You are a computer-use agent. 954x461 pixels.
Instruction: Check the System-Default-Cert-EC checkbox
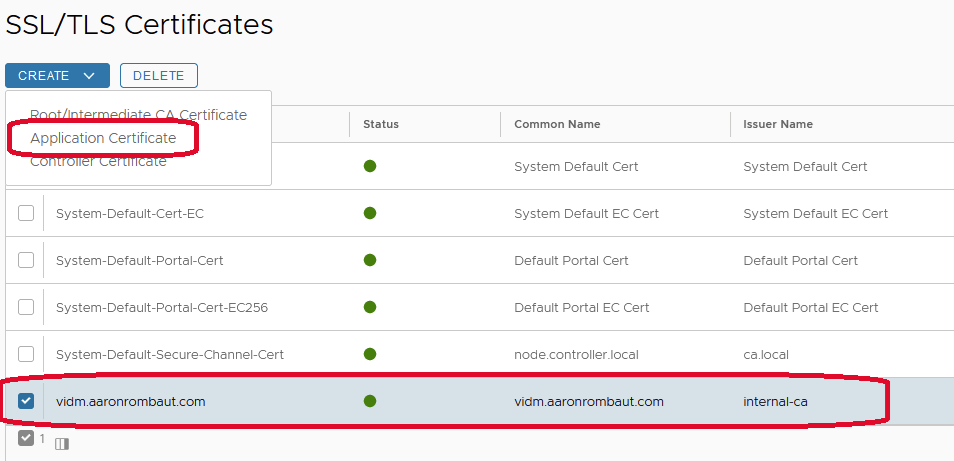26,213
